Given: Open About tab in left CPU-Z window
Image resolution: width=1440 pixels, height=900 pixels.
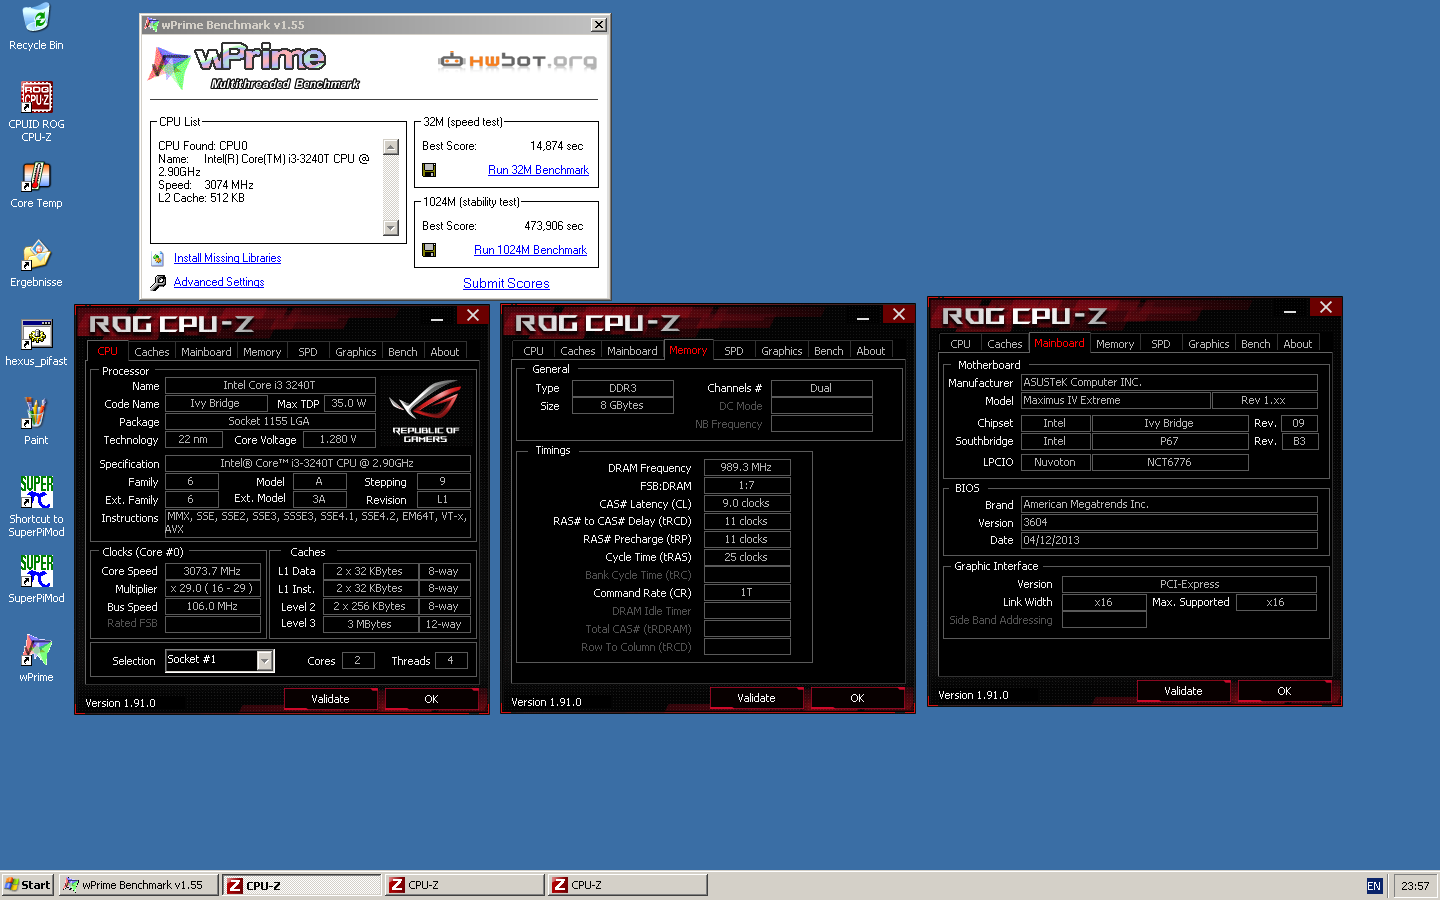Looking at the screenshot, I should pyautogui.click(x=445, y=352).
